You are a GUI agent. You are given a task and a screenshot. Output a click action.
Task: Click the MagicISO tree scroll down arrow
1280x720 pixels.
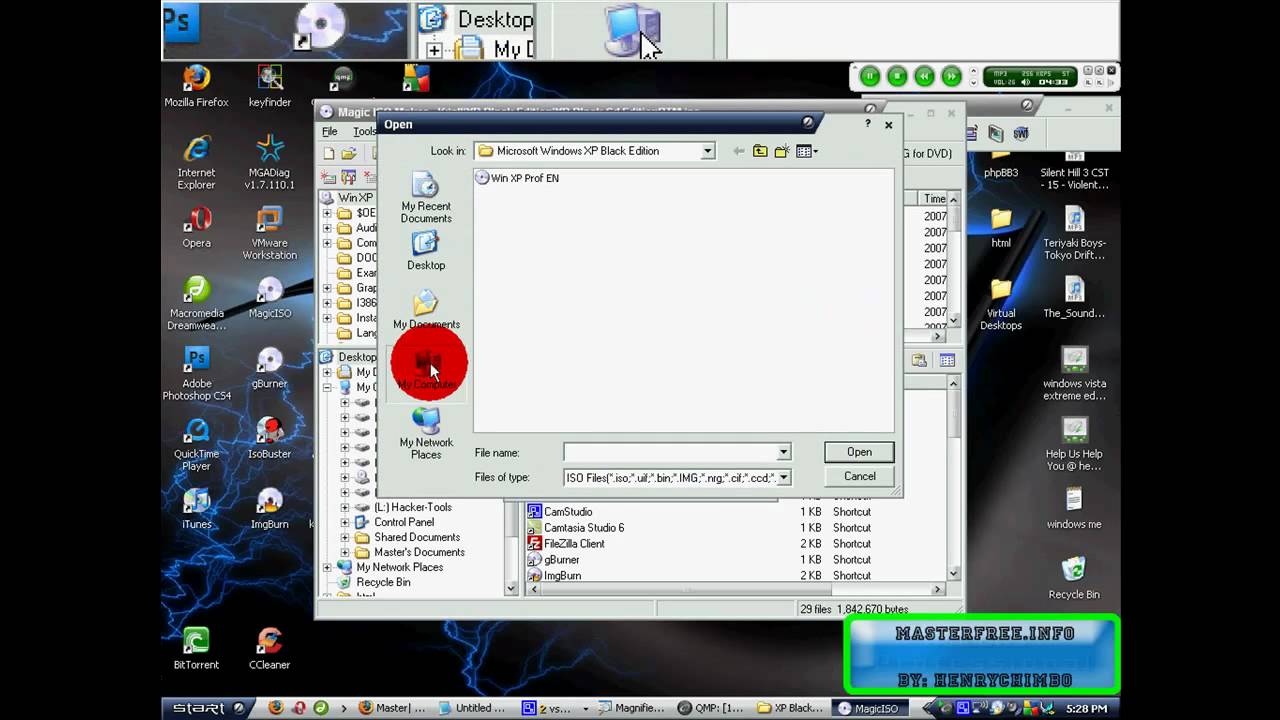coord(511,588)
